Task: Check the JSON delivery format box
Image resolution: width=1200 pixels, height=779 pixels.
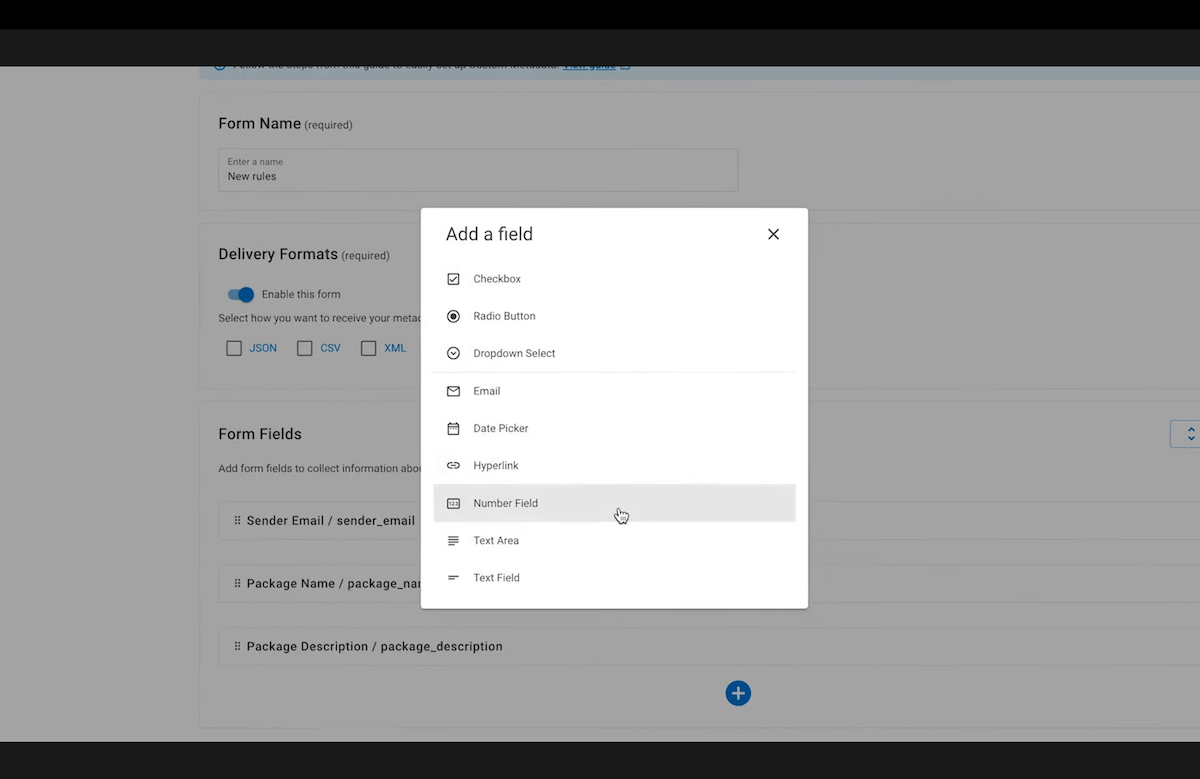Action: tap(234, 348)
